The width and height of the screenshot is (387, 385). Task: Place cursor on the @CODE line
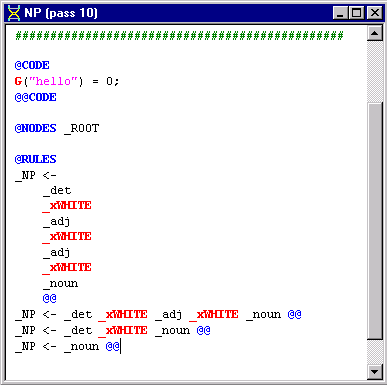tap(32, 65)
